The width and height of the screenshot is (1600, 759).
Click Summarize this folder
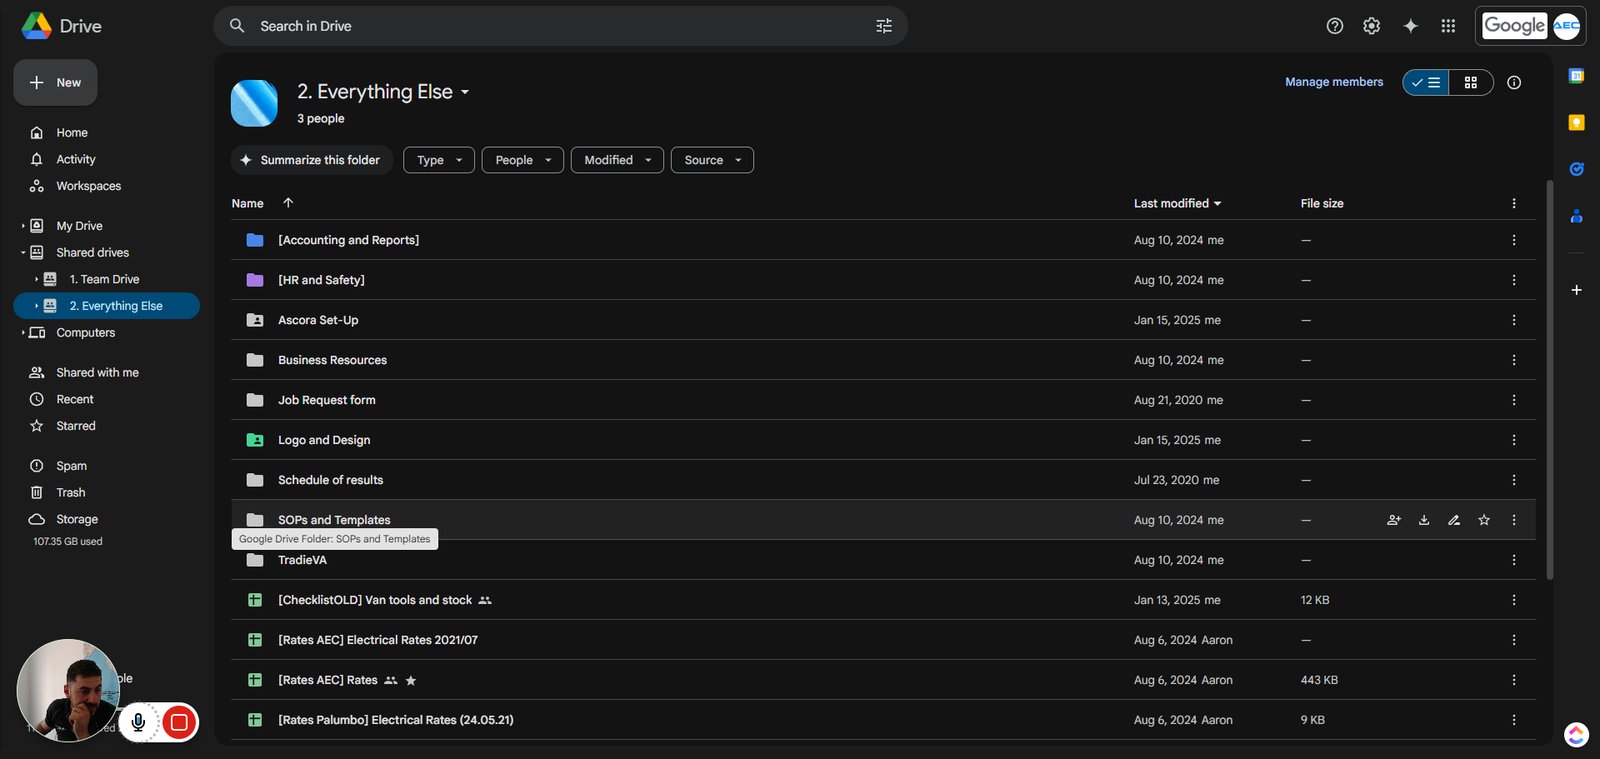[x=311, y=160]
